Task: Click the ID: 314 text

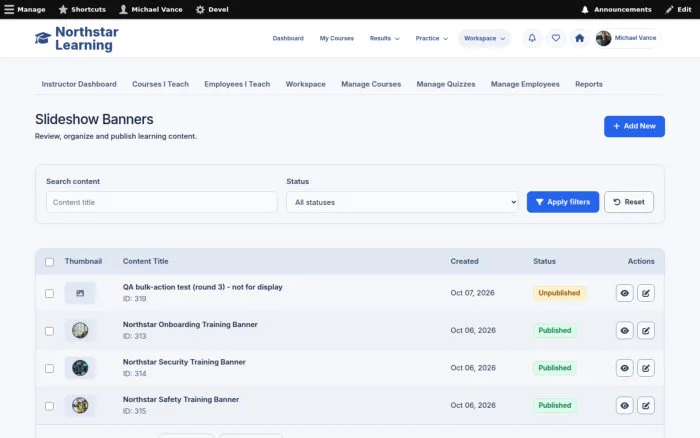Action: [134, 374]
